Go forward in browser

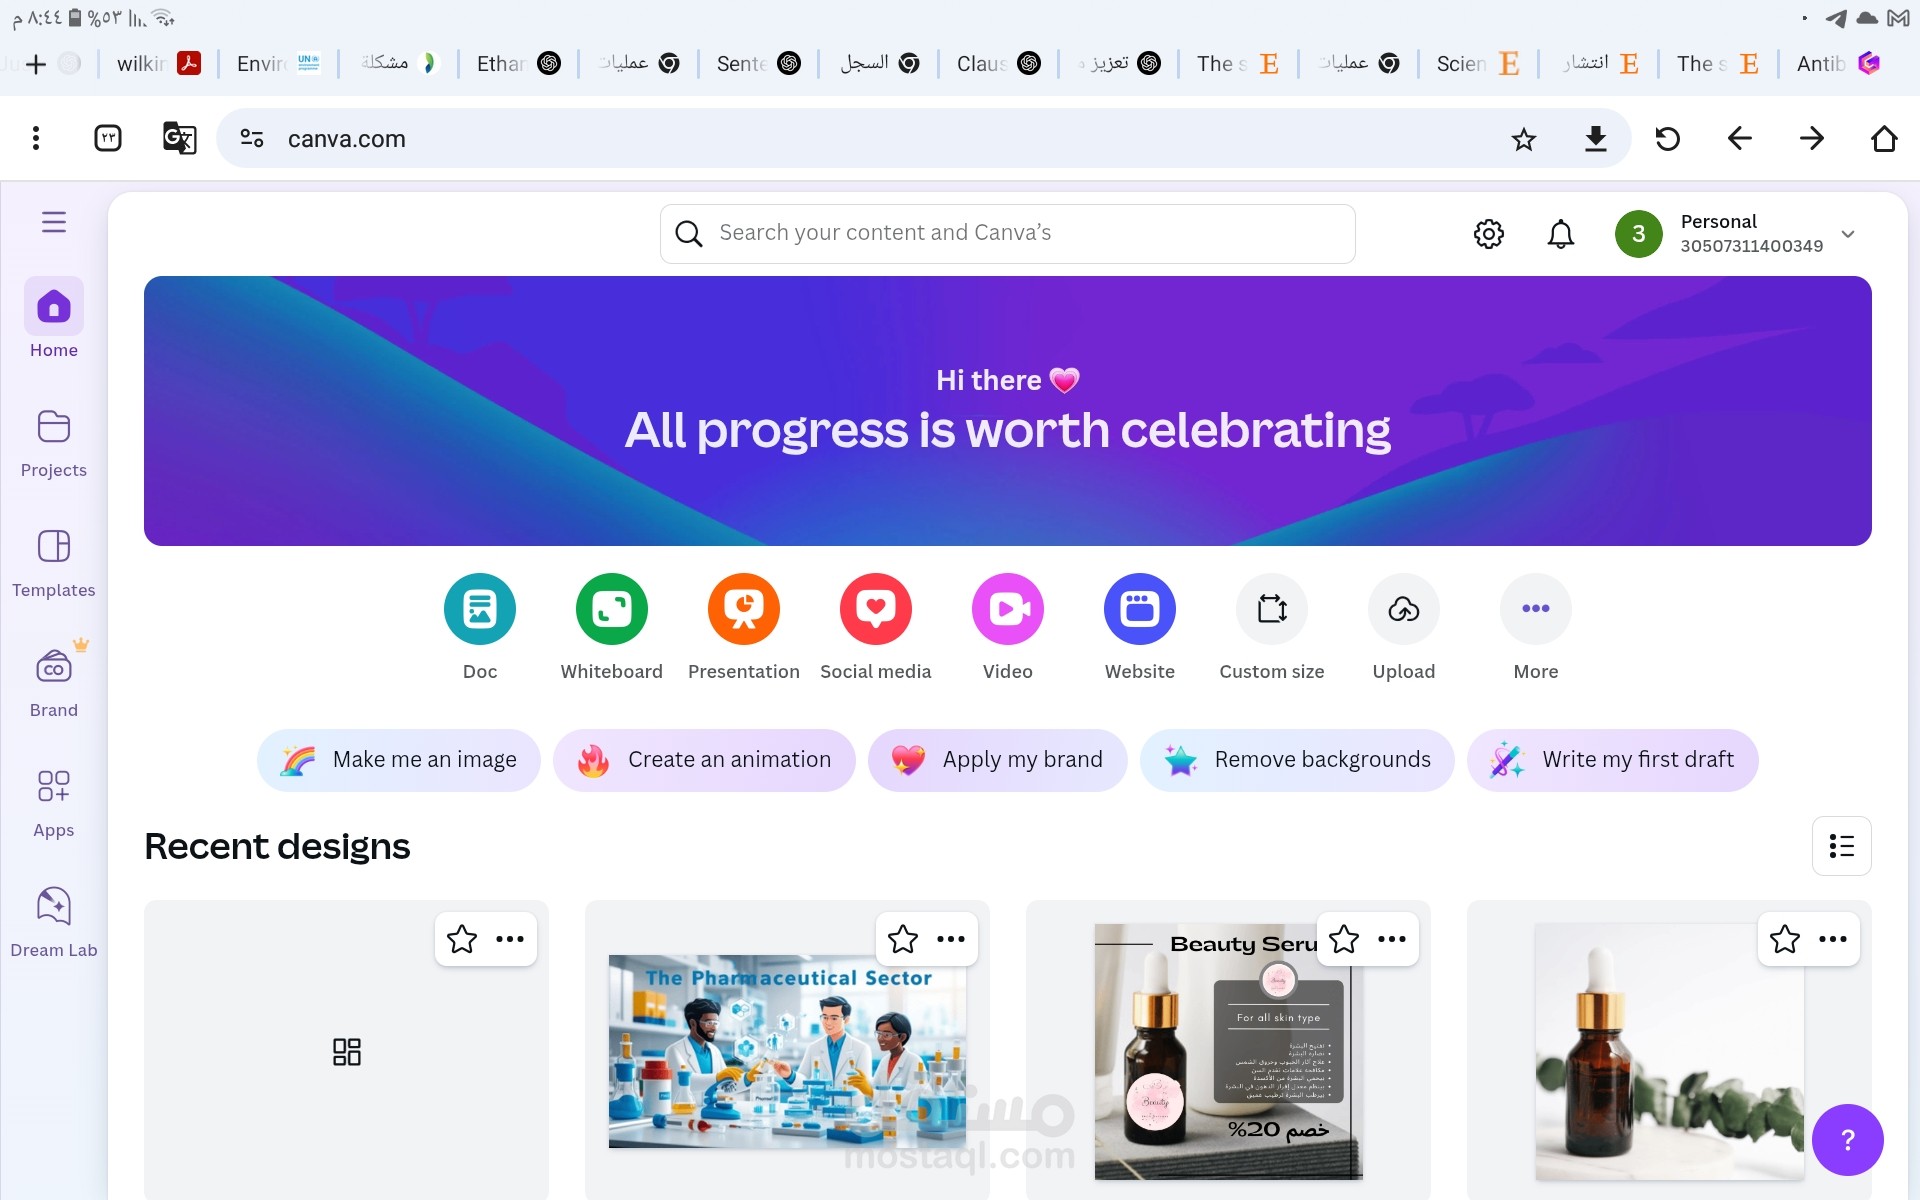coord(1812,139)
